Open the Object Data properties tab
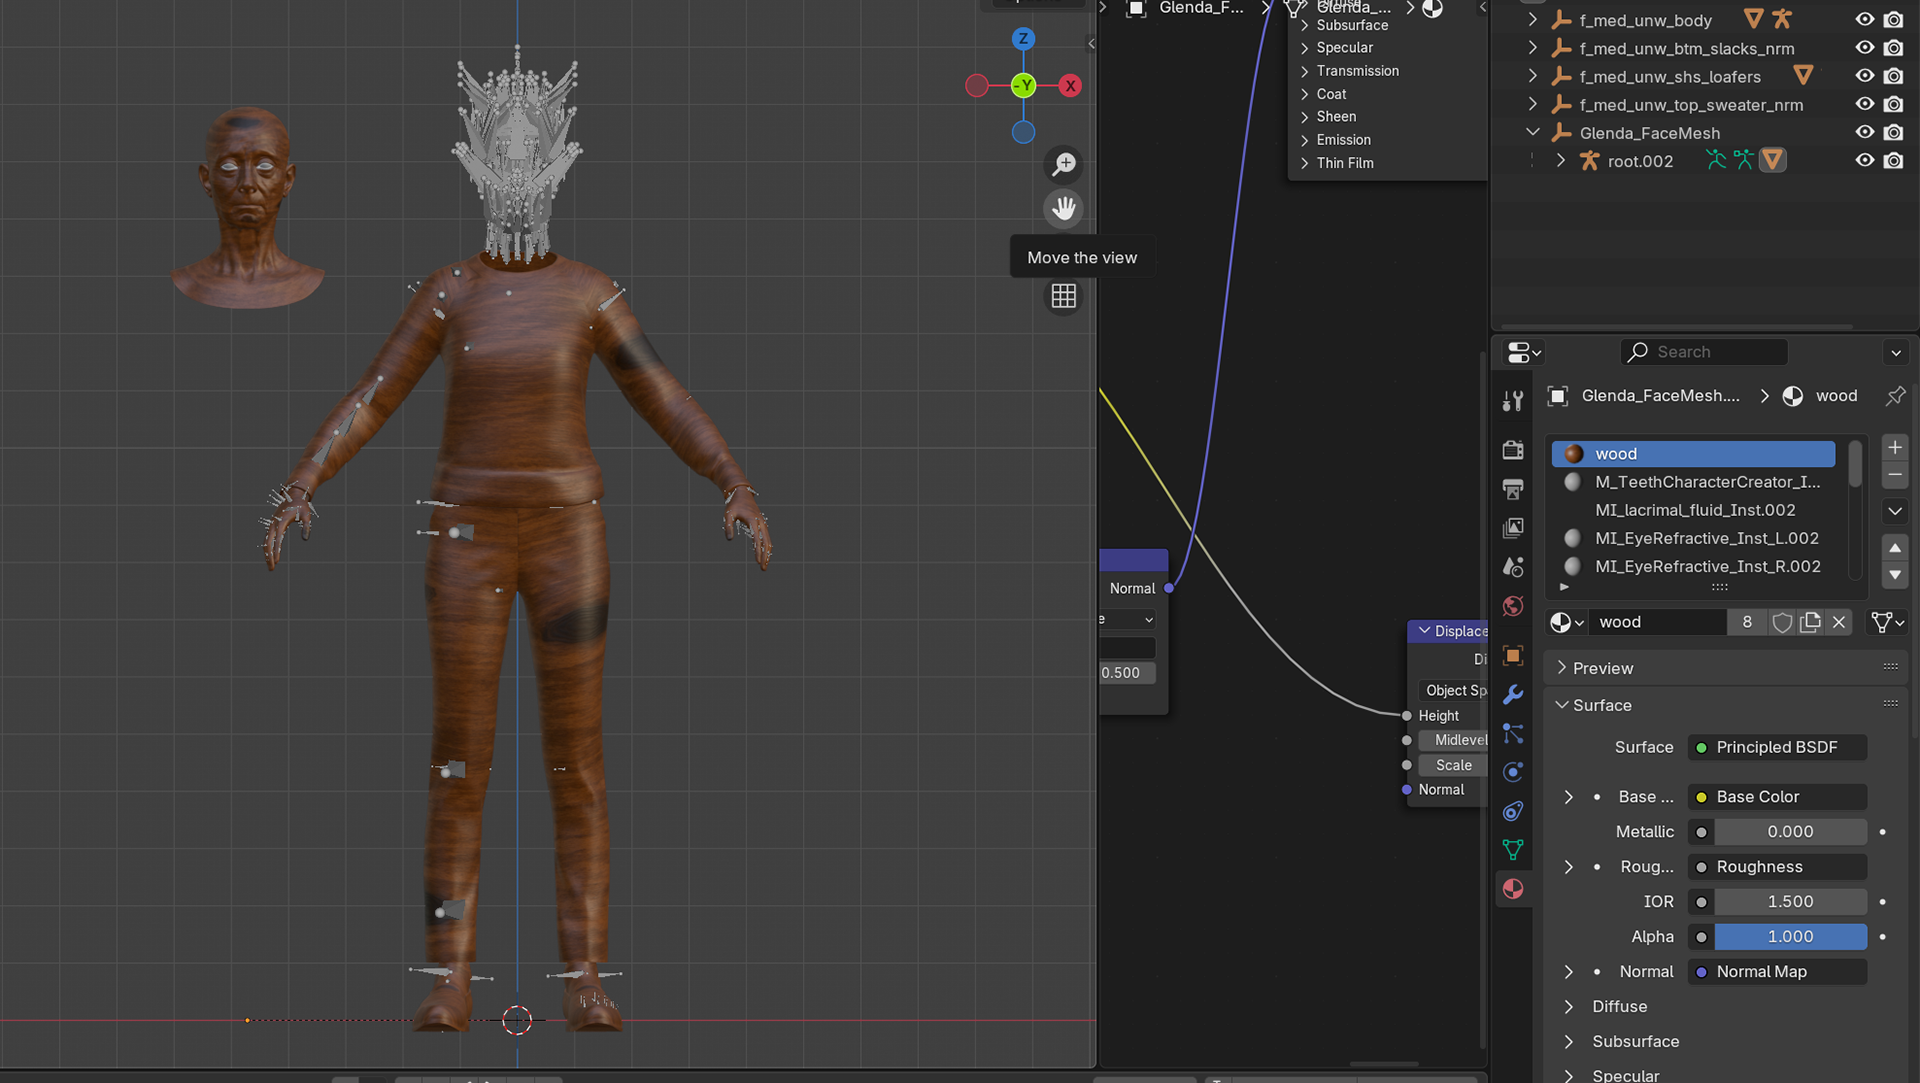The height and width of the screenshot is (1083, 1920). coord(1513,850)
